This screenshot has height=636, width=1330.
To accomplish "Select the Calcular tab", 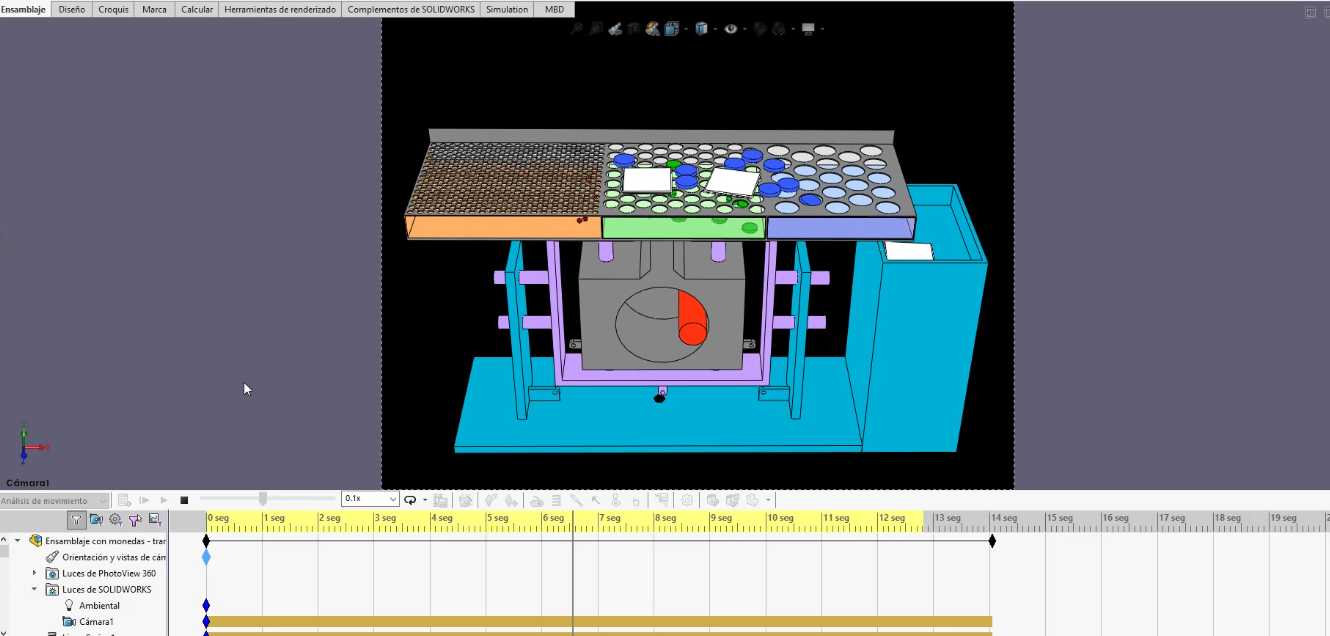I will click(197, 9).
